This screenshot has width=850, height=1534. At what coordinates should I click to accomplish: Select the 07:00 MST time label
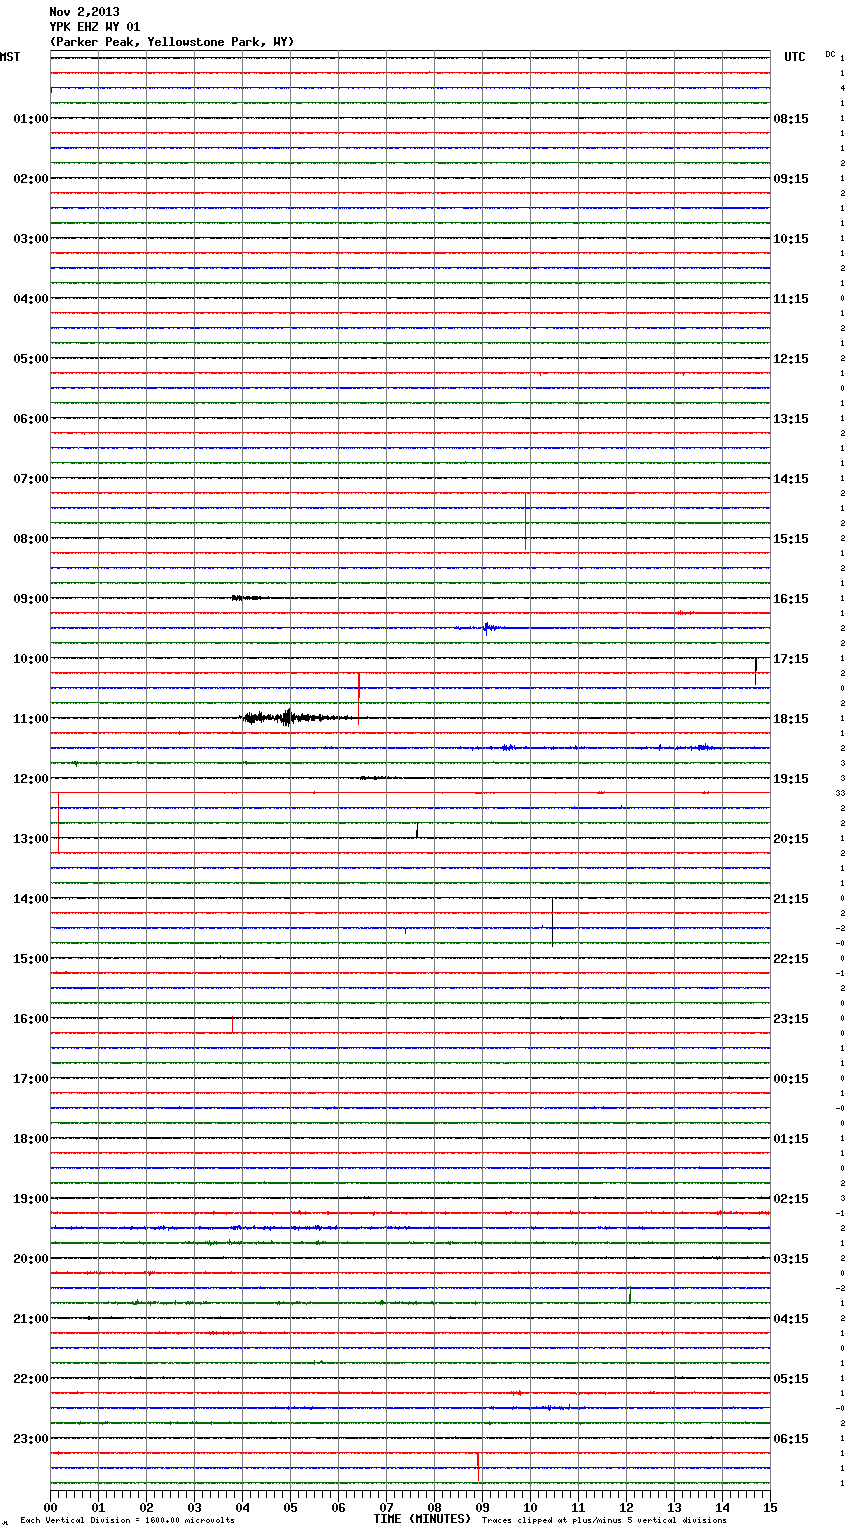(x=31, y=479)
